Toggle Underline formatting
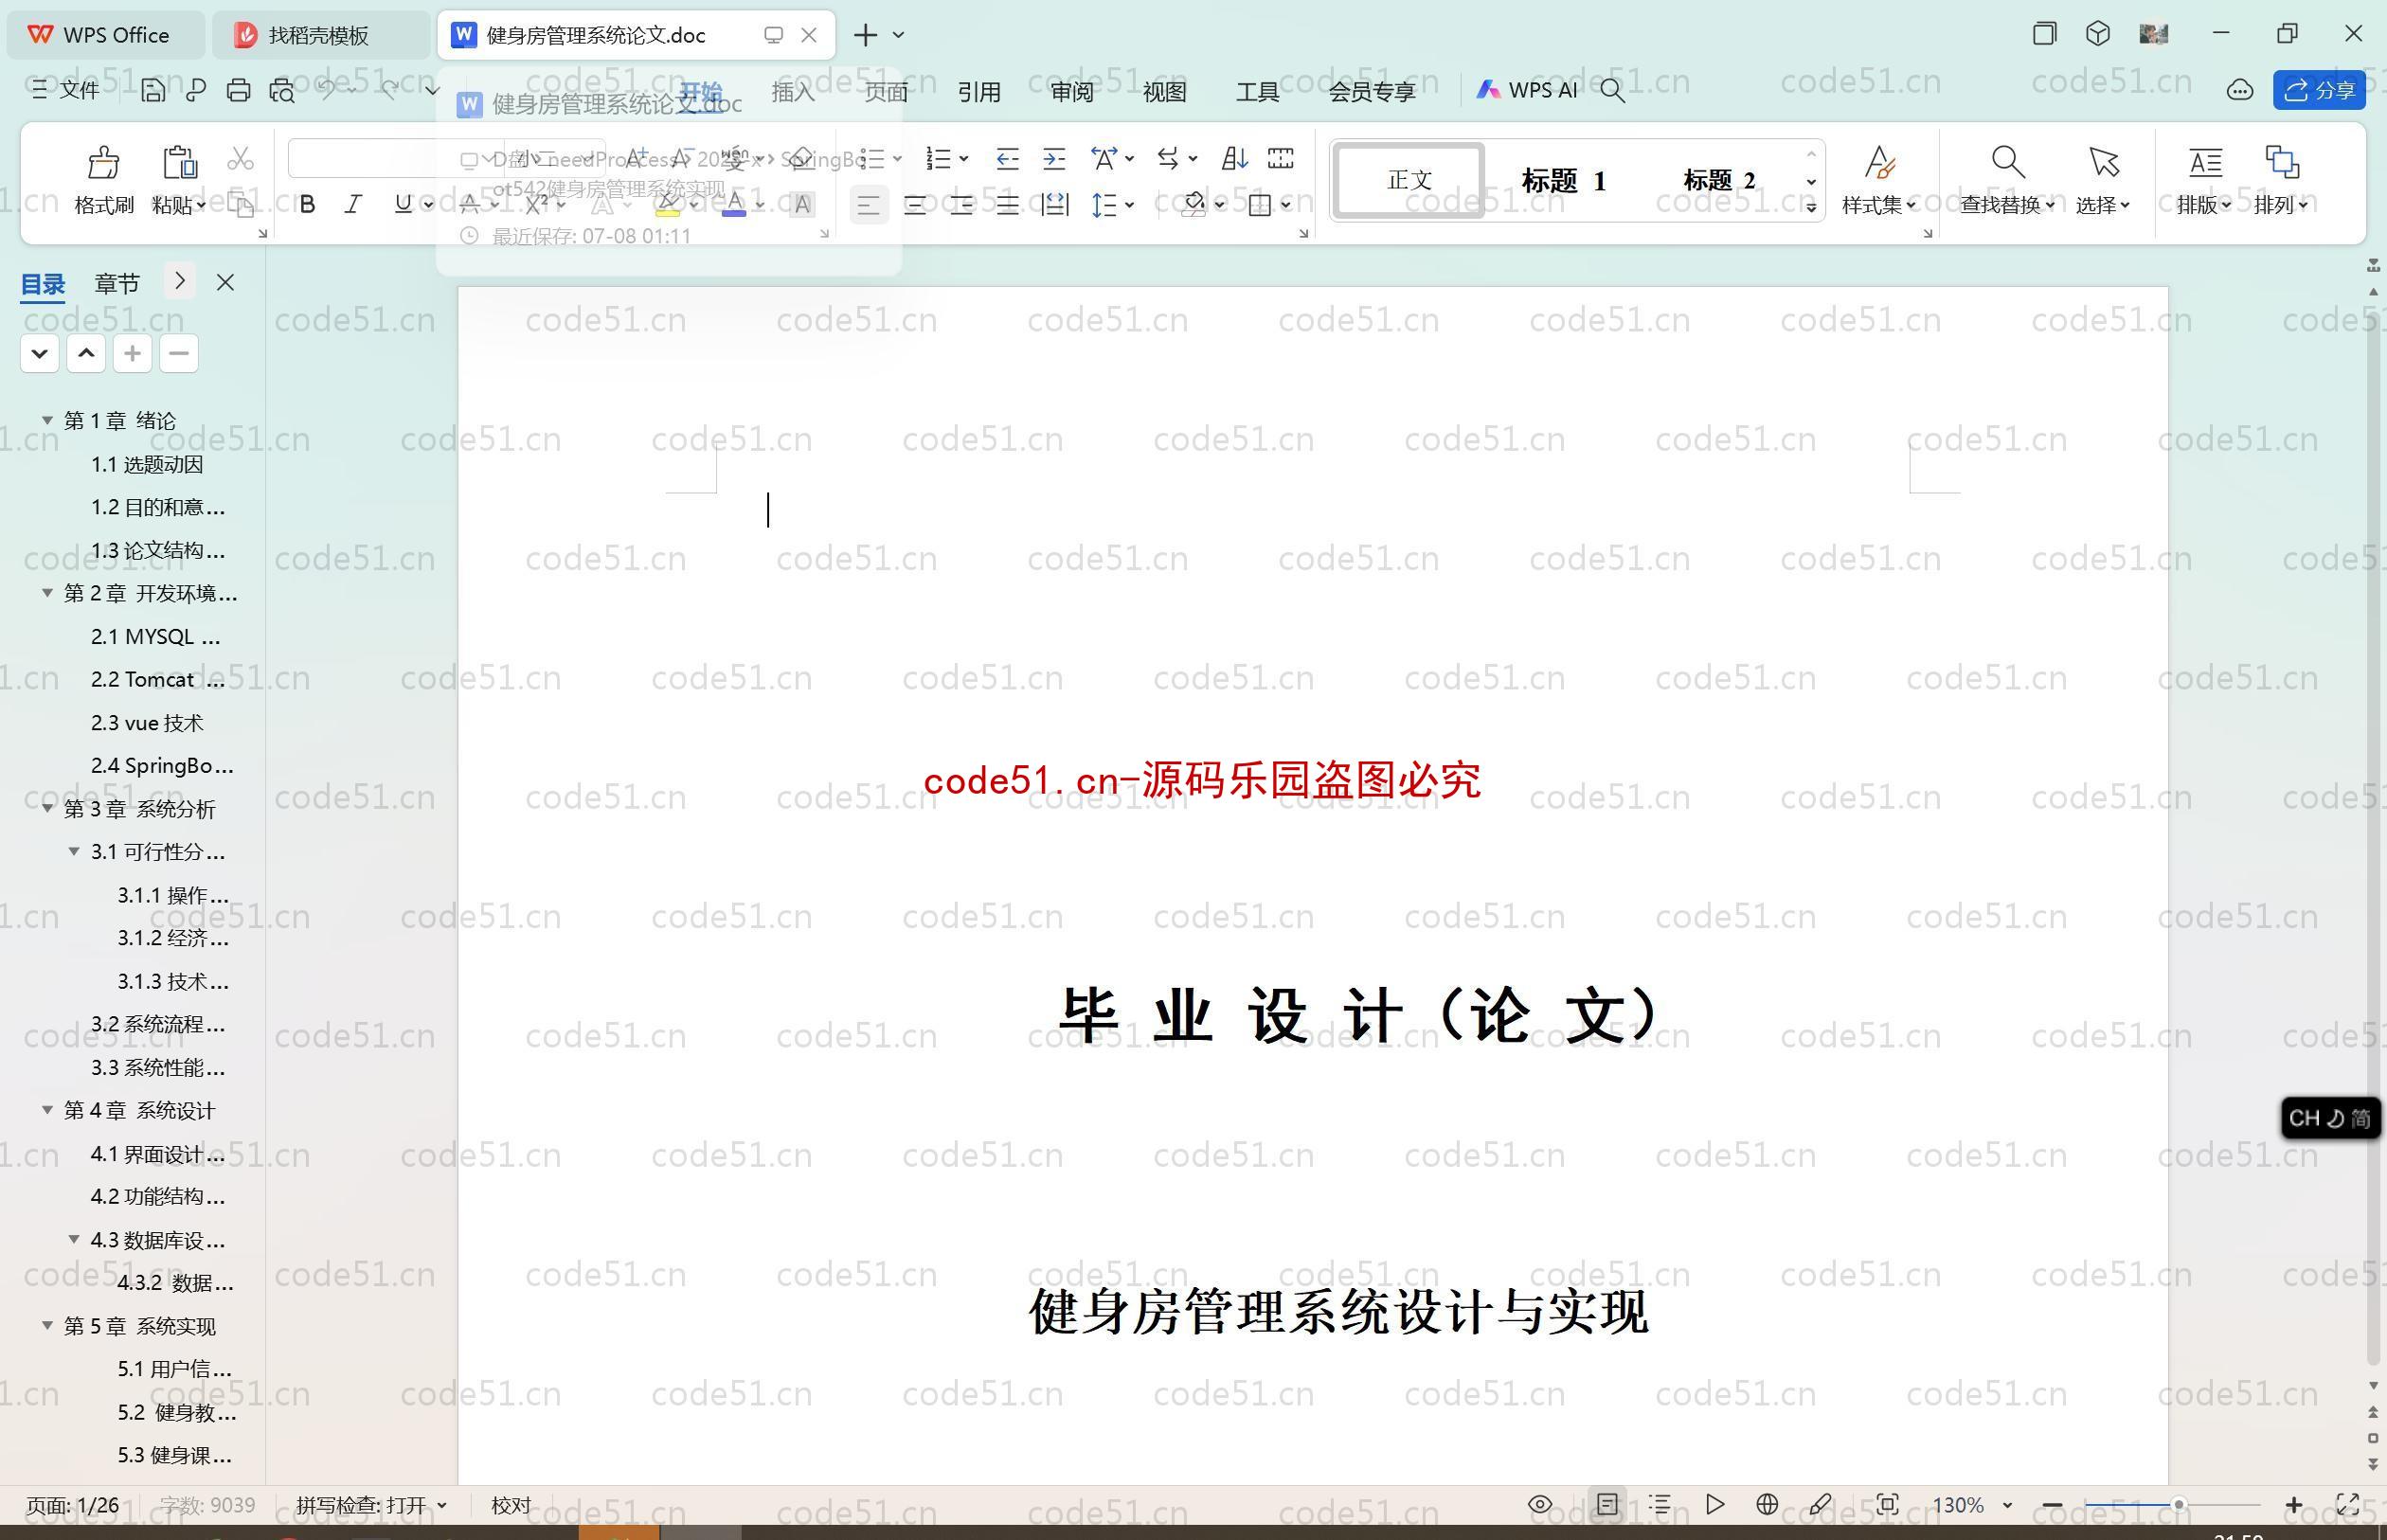Viewport: 2387px width, 1540px height. [403, 205]
